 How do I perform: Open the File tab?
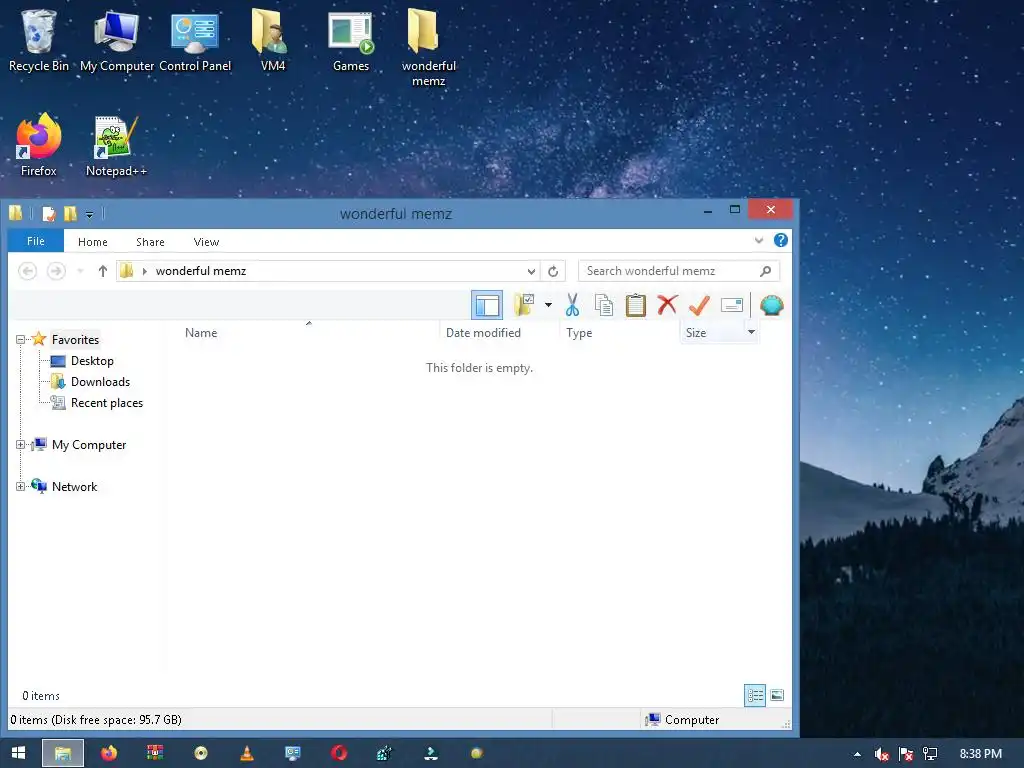36,241
